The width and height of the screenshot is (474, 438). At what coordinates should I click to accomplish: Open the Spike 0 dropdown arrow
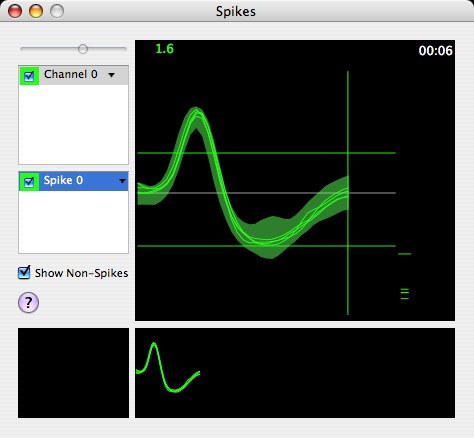pyautogui.click(x=122, y=181)
